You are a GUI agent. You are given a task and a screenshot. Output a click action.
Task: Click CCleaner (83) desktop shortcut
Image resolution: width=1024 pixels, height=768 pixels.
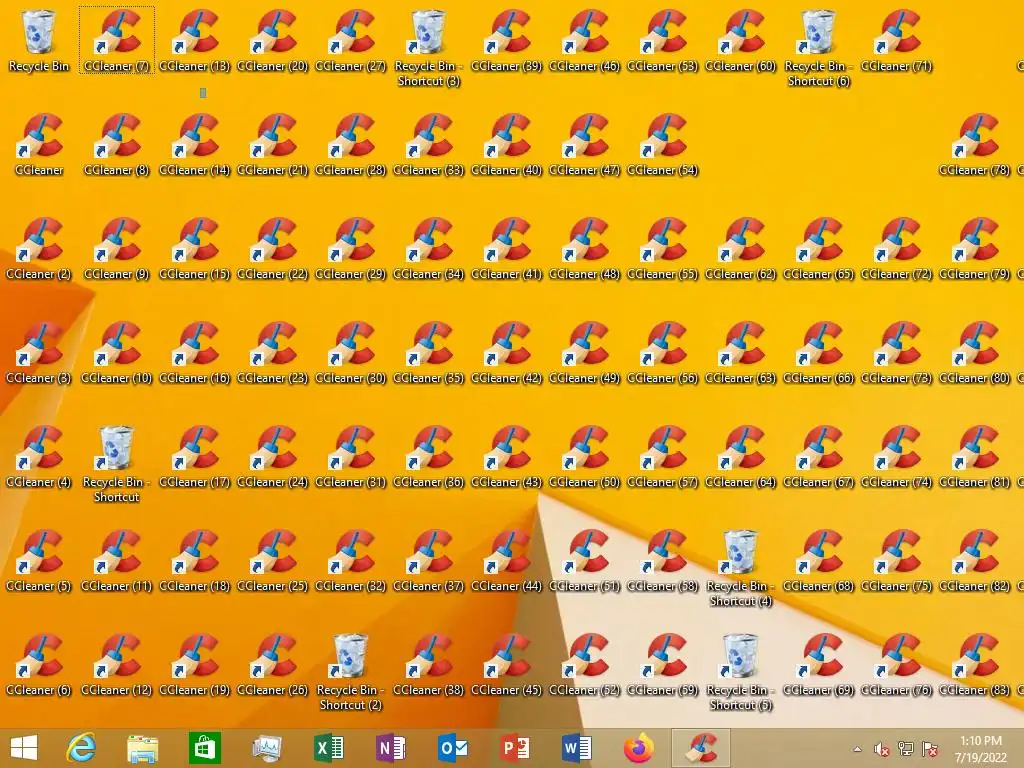pos(974,664)
